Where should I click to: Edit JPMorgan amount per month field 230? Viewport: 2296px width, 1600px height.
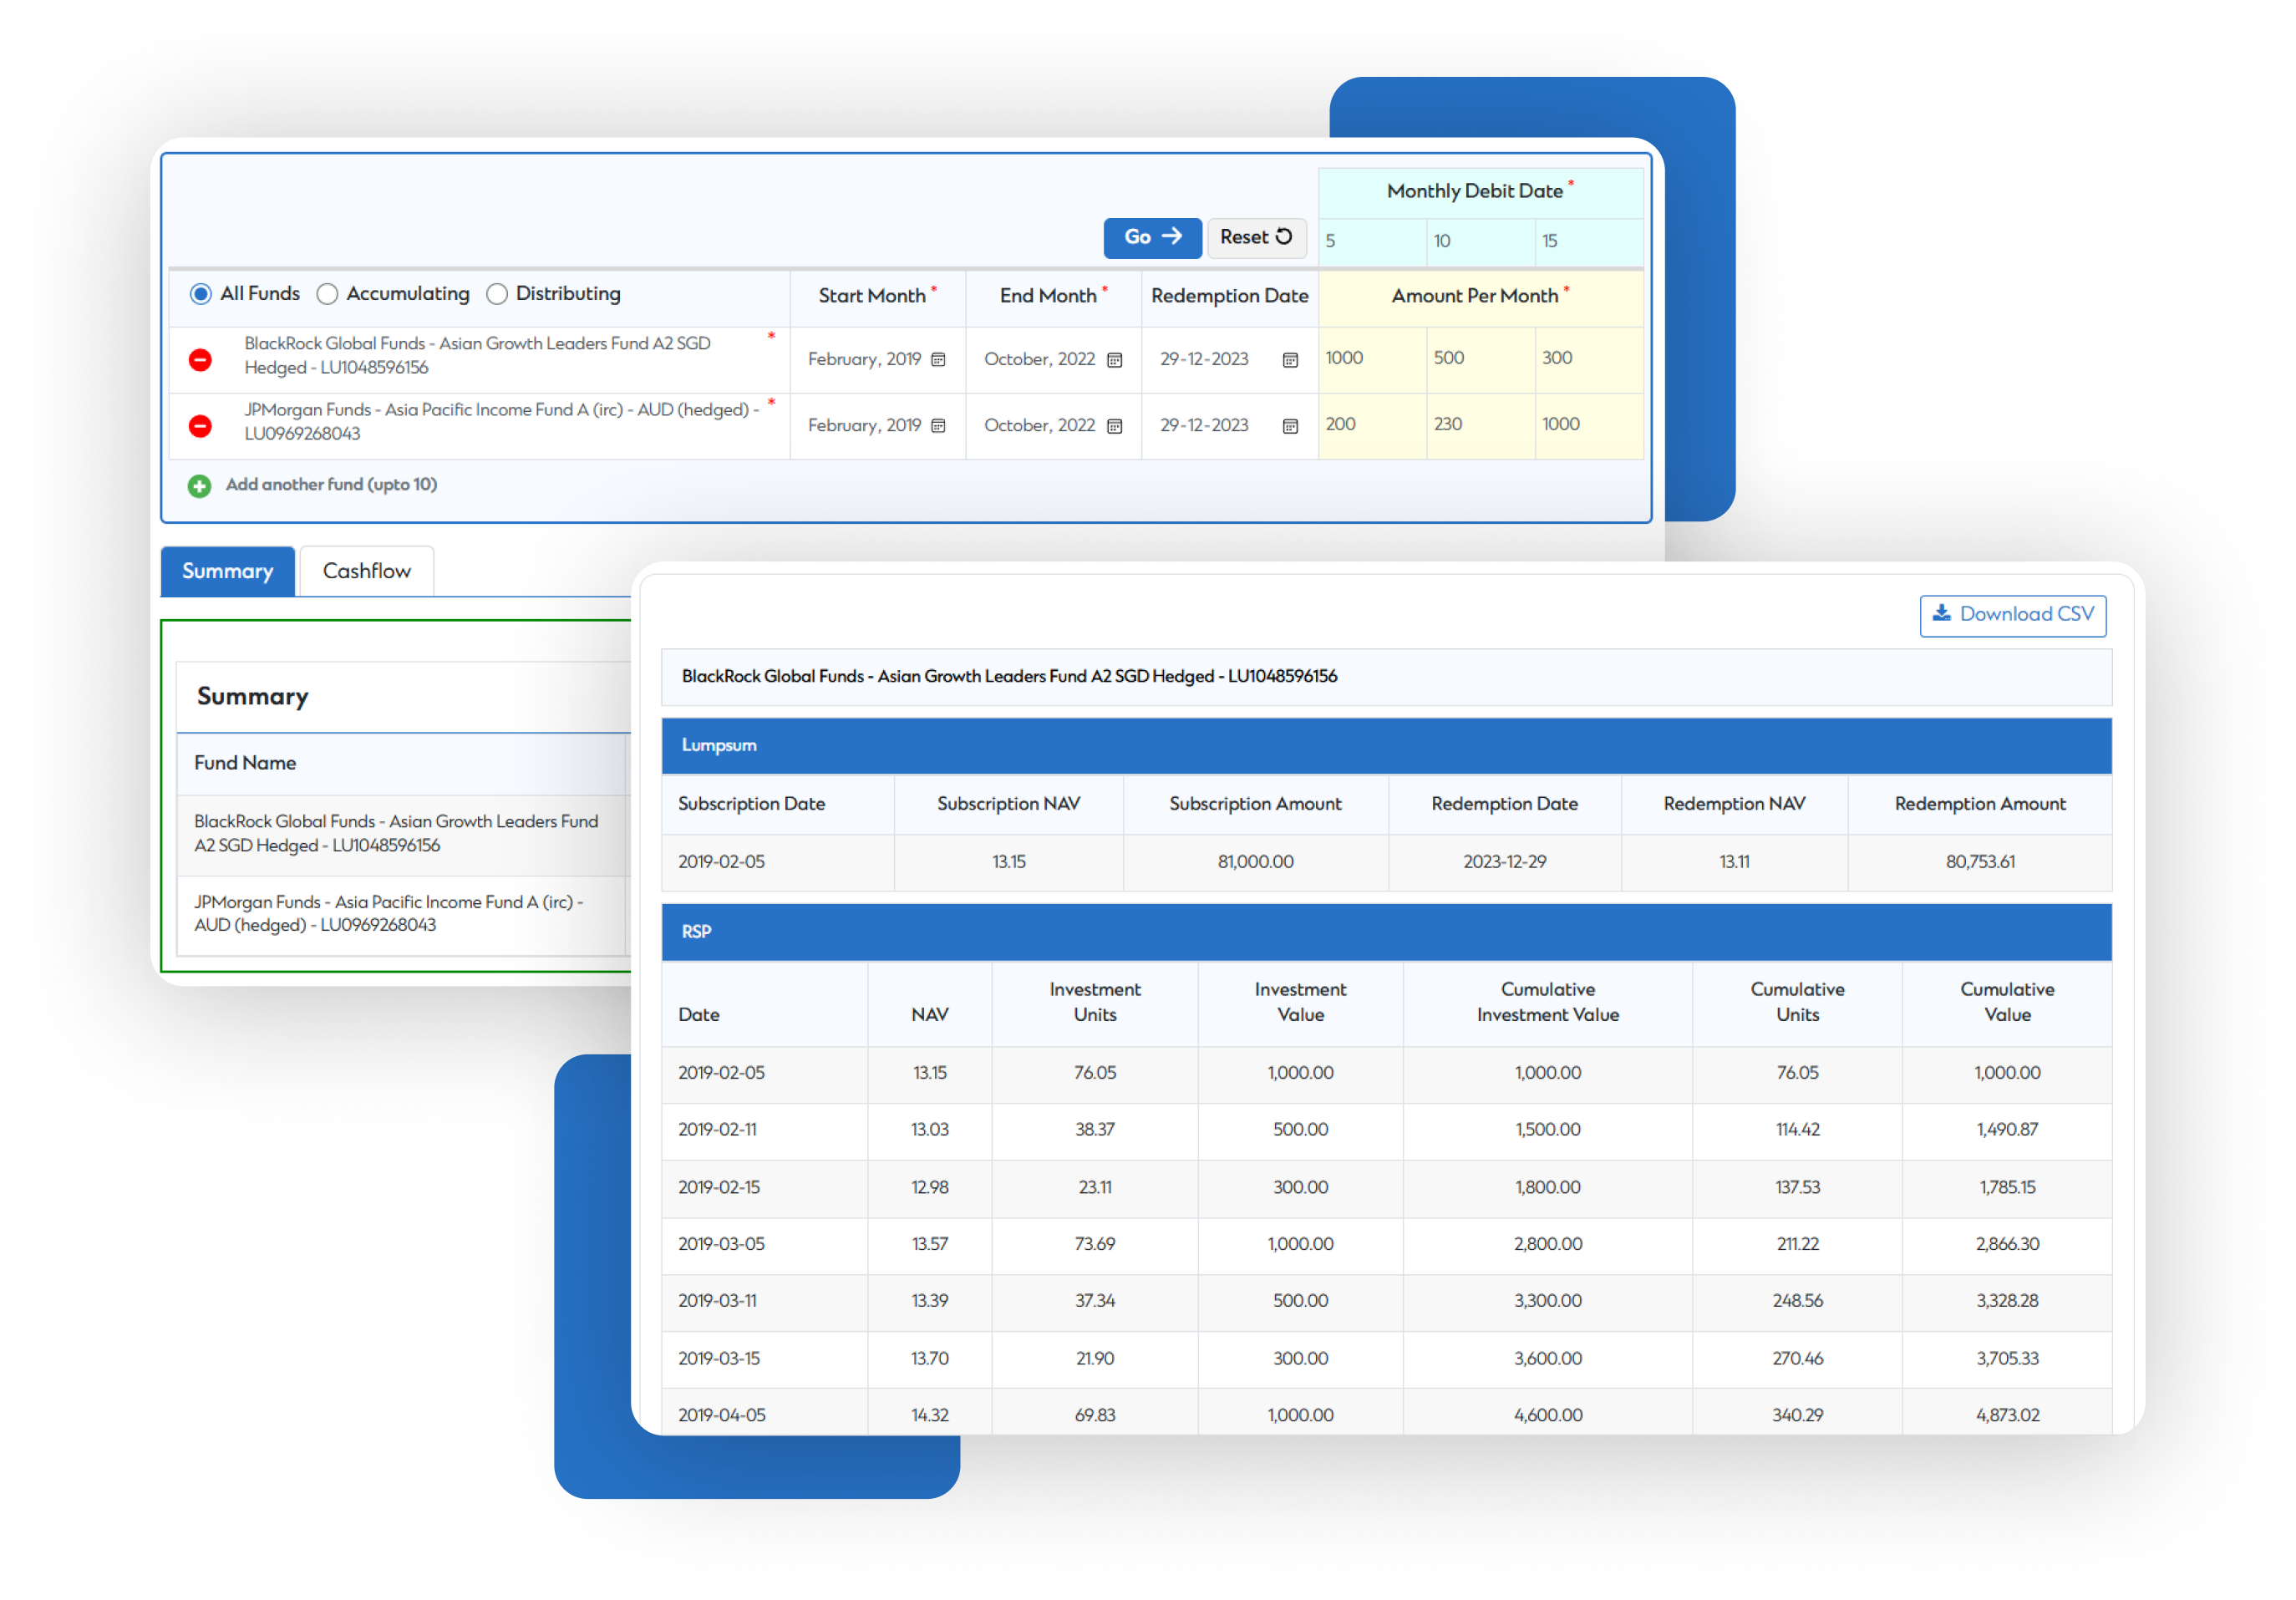click(x=1480, y=425)
